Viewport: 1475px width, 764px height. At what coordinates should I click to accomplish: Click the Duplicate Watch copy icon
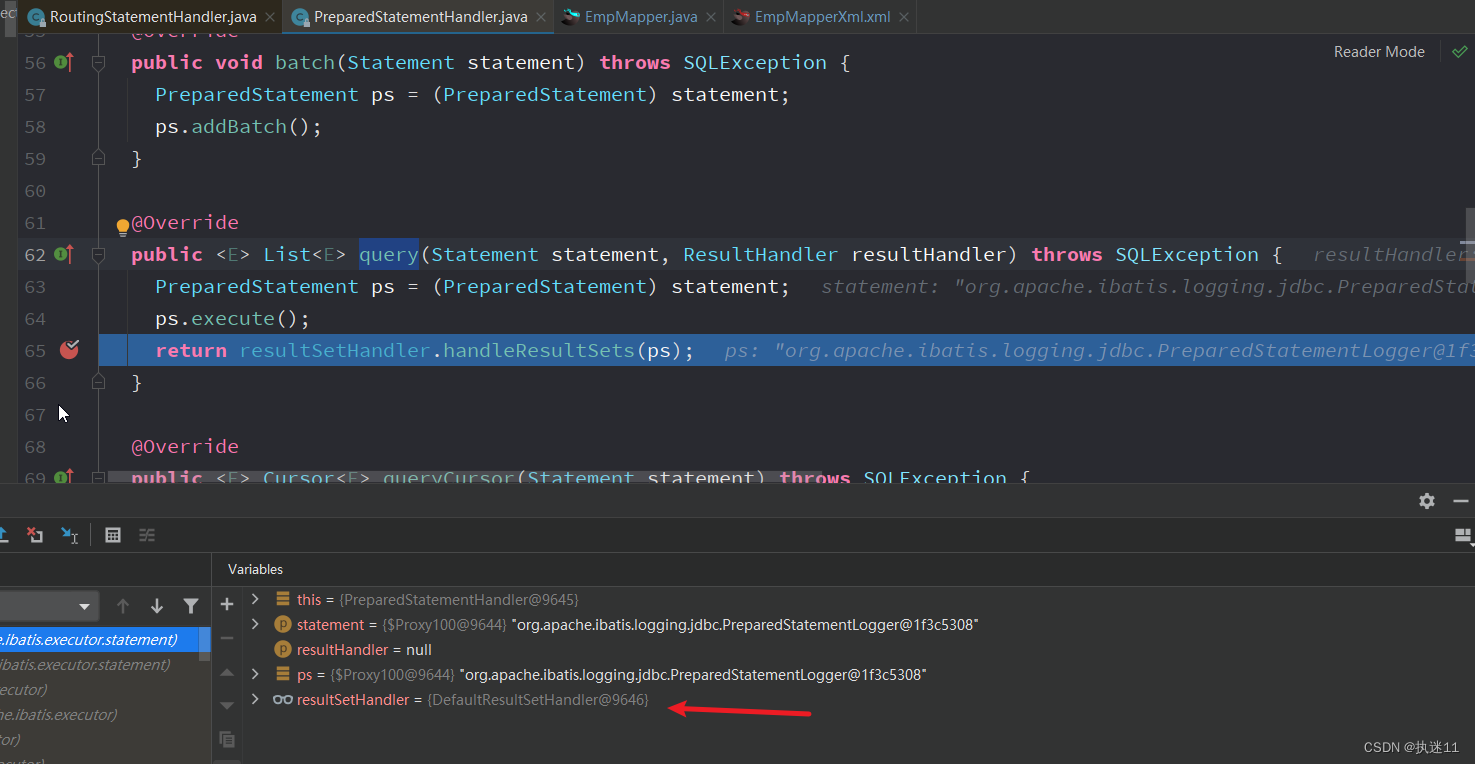click(x=227, y=740)
